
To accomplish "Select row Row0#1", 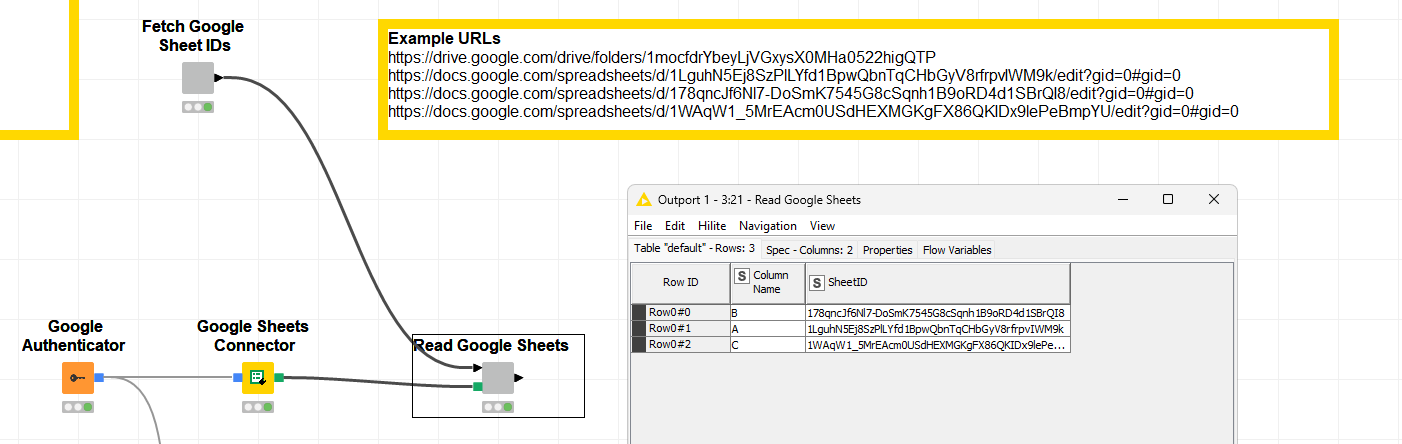I will pos(681,328).
